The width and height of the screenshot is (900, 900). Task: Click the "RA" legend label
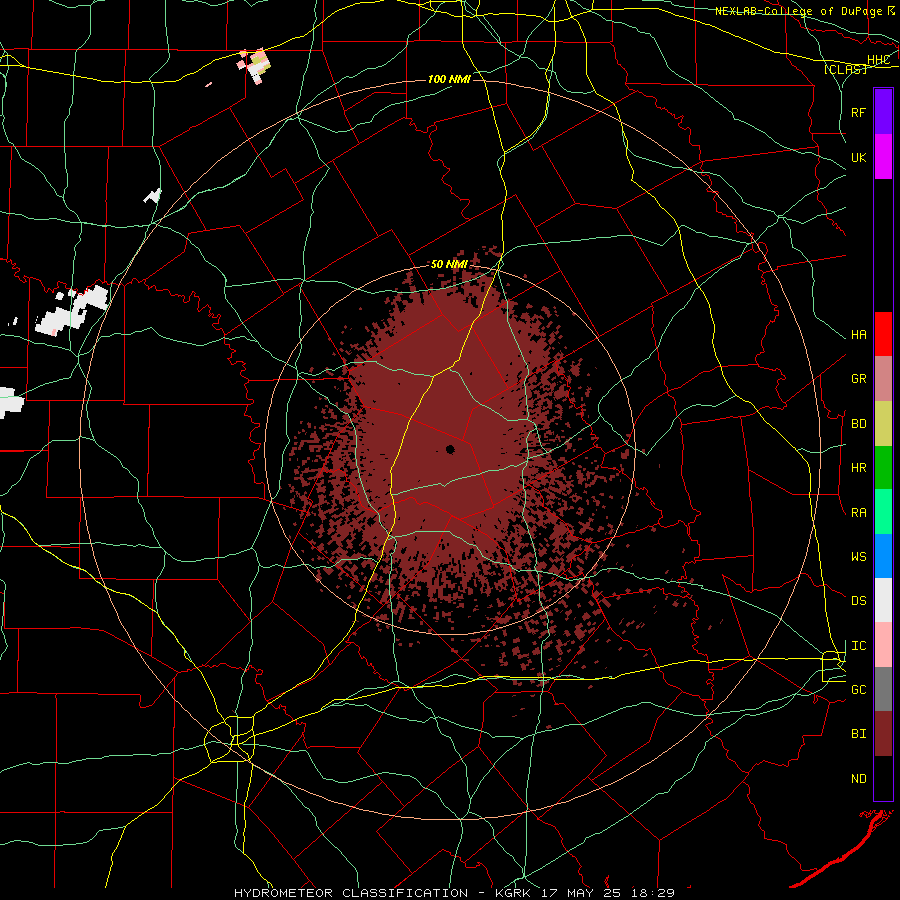858,513
